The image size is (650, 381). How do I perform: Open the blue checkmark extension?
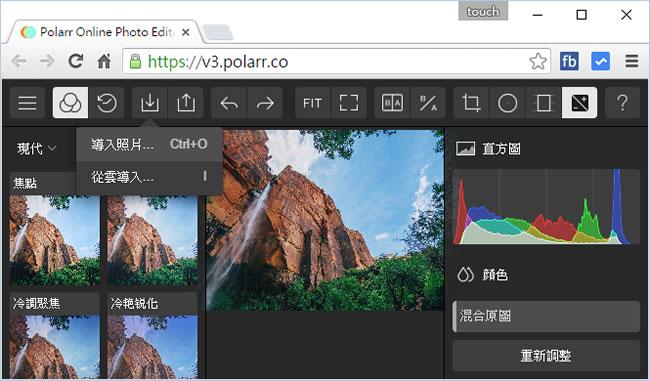pyautogui.click(x=601, y=61)
